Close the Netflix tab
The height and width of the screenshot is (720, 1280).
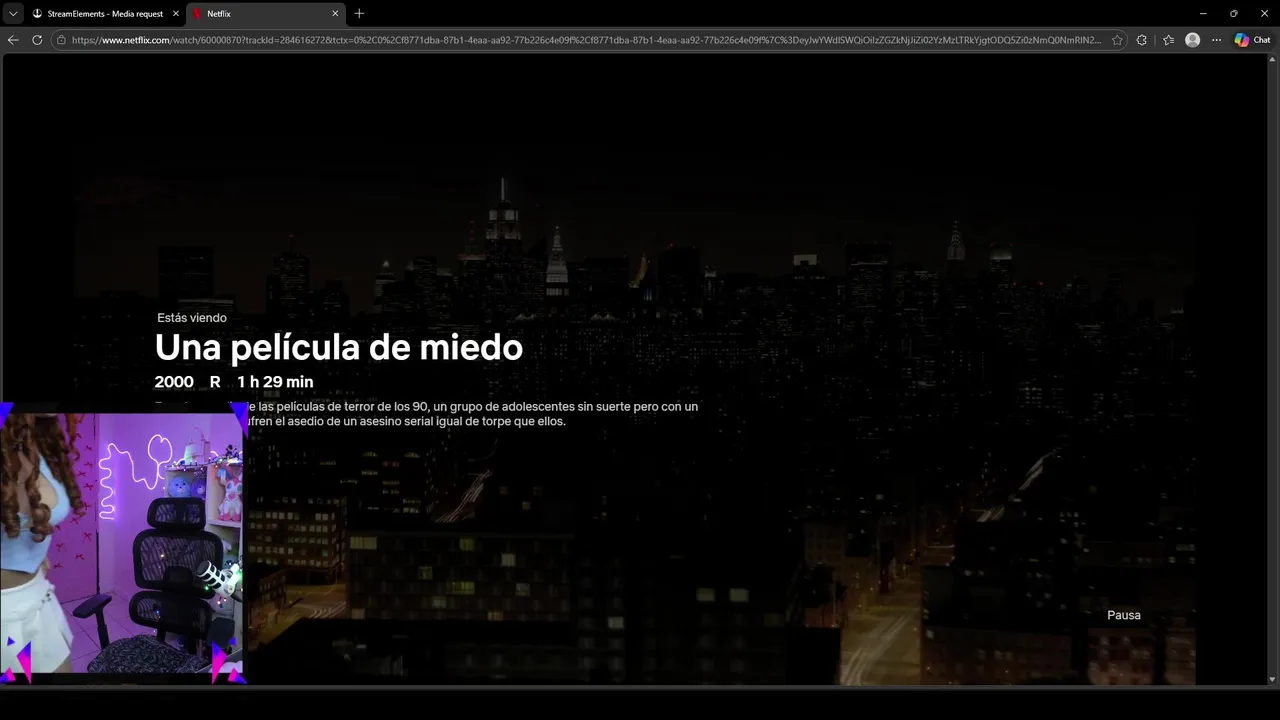click(335, 14)
